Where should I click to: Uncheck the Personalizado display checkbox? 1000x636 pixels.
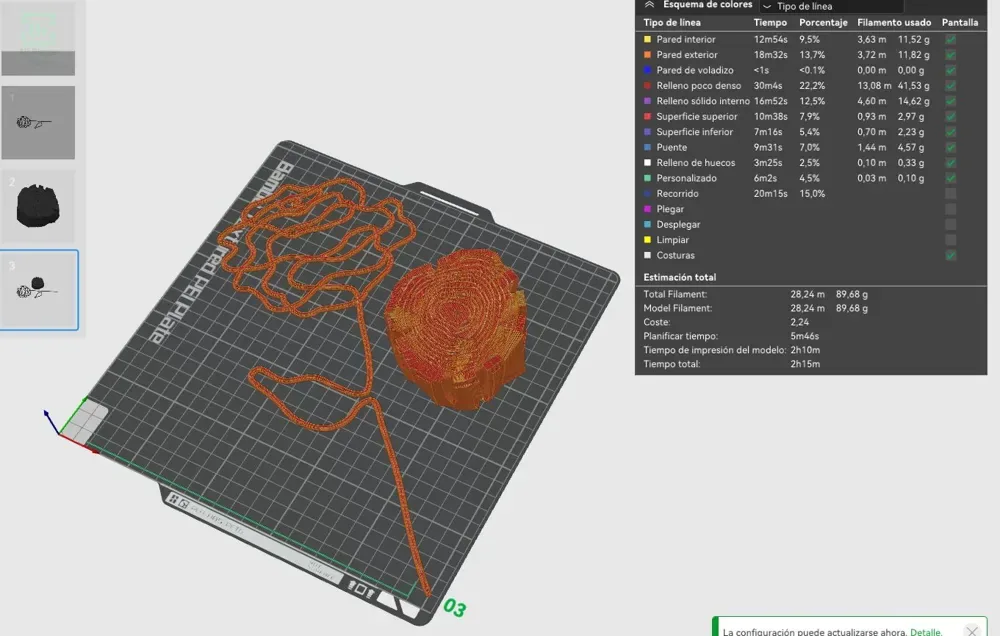(950, 178)
